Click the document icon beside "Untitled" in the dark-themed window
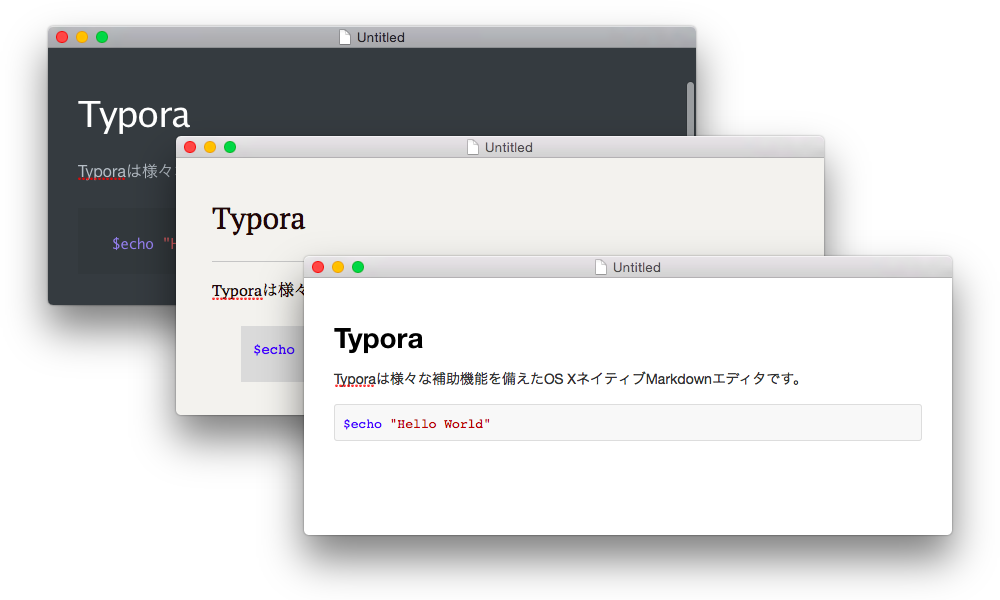Image resolution: width=1000 pixels, height=600 pixels. click(x=345, y=36)
